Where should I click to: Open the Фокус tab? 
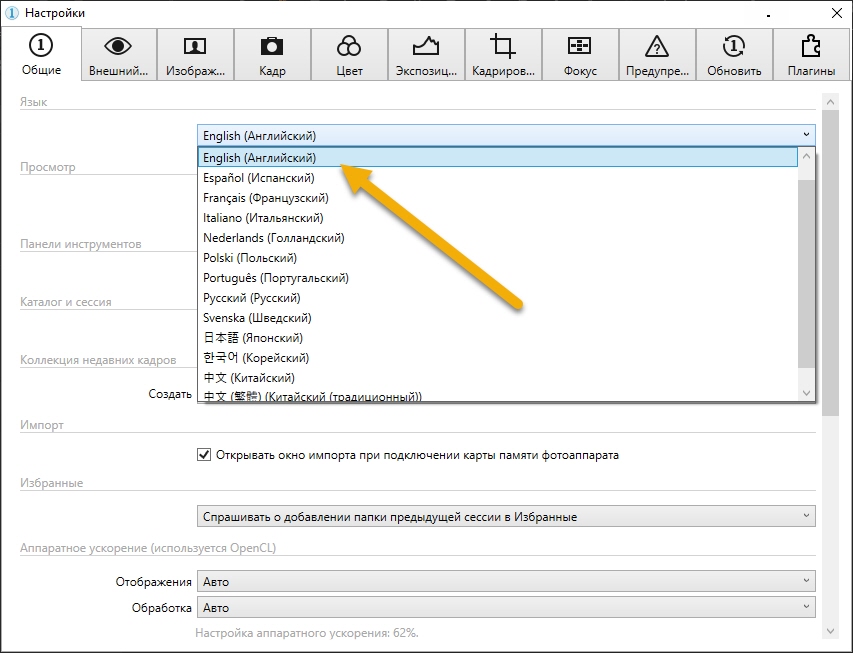[580, 55]
